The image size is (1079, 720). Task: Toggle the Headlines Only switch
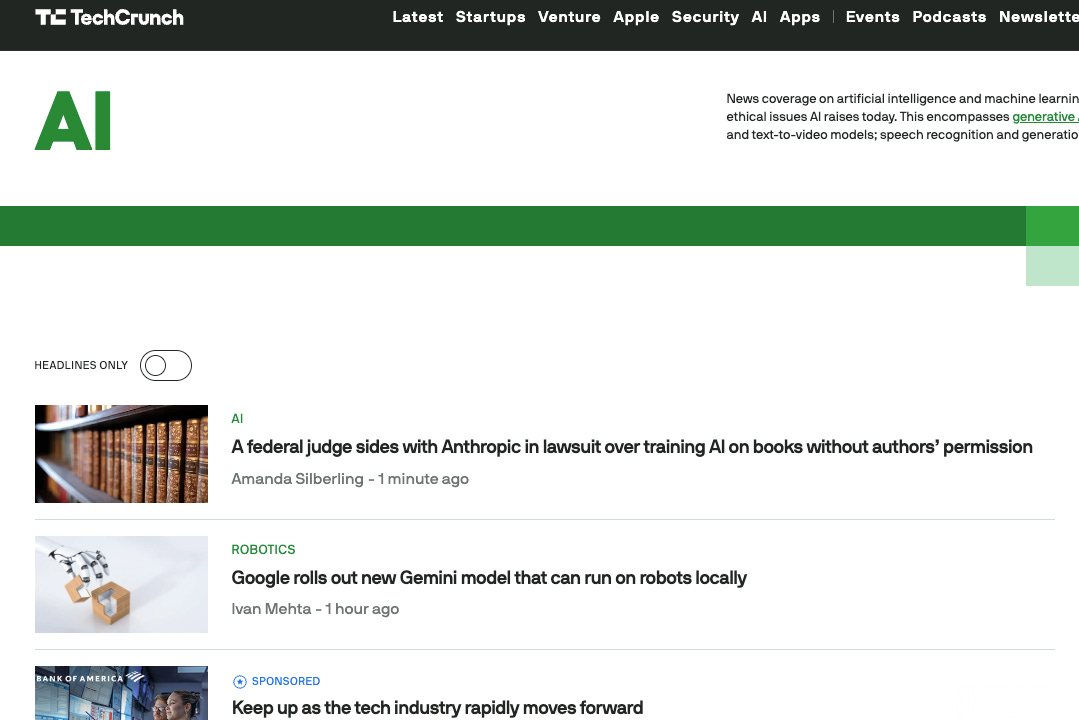pos(166,366)
